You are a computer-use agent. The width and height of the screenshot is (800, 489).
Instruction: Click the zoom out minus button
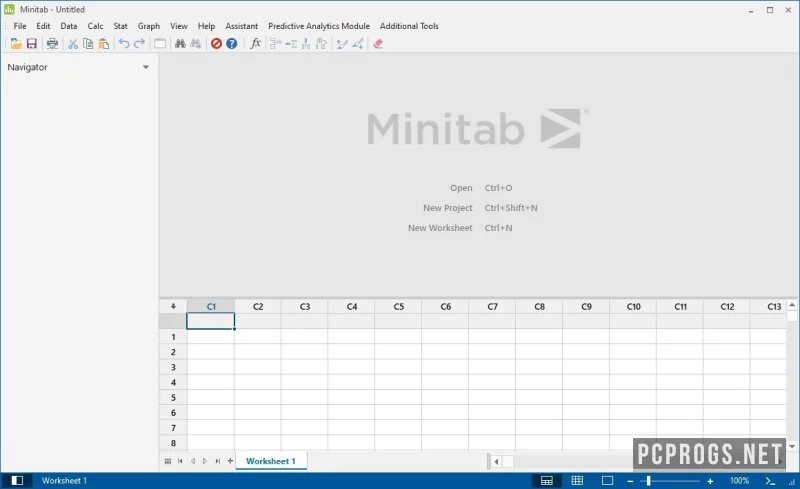(x=630, y=481)
